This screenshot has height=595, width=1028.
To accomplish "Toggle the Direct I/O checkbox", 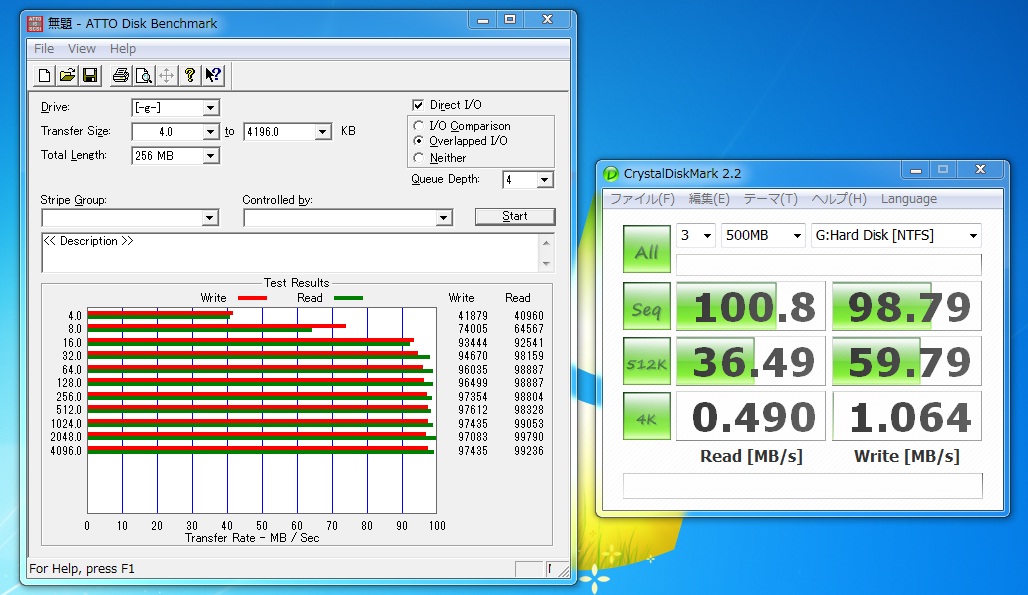I will (418, 105).
